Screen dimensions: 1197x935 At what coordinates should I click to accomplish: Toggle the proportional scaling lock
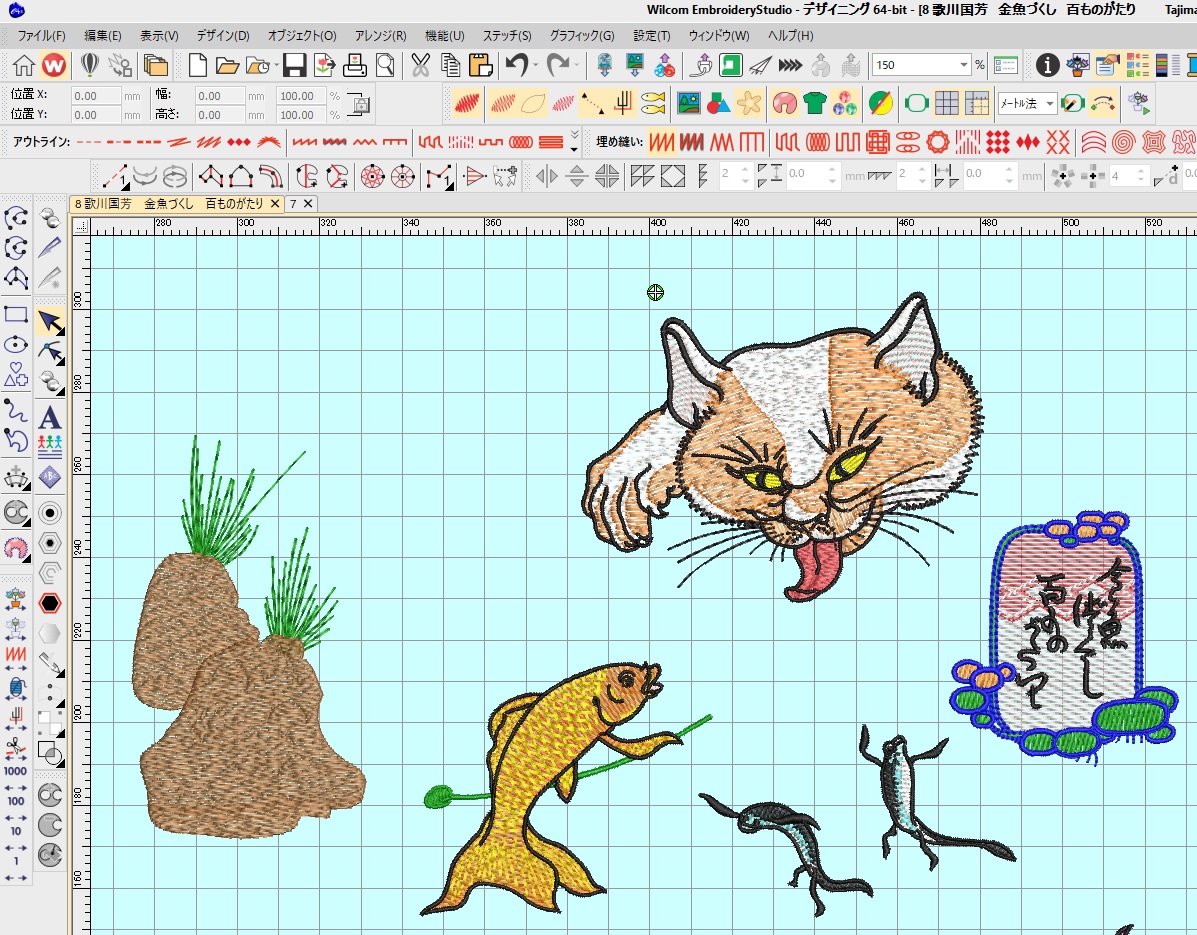[x=358, y=105]
